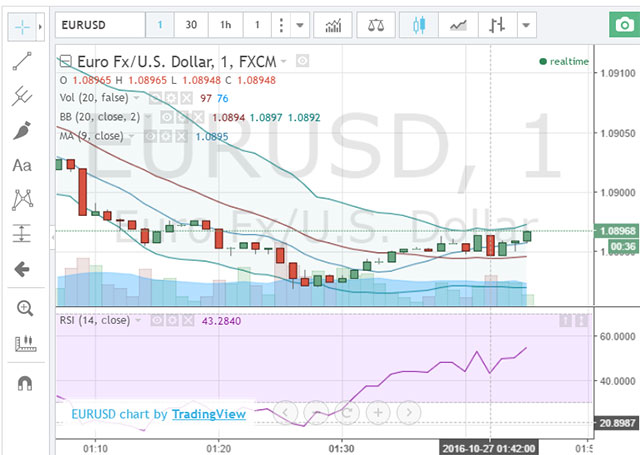The height and width of the screenshot is (455, 640).
Task: Click the 1.08968 current price label
Action: [x=618, y=231]
